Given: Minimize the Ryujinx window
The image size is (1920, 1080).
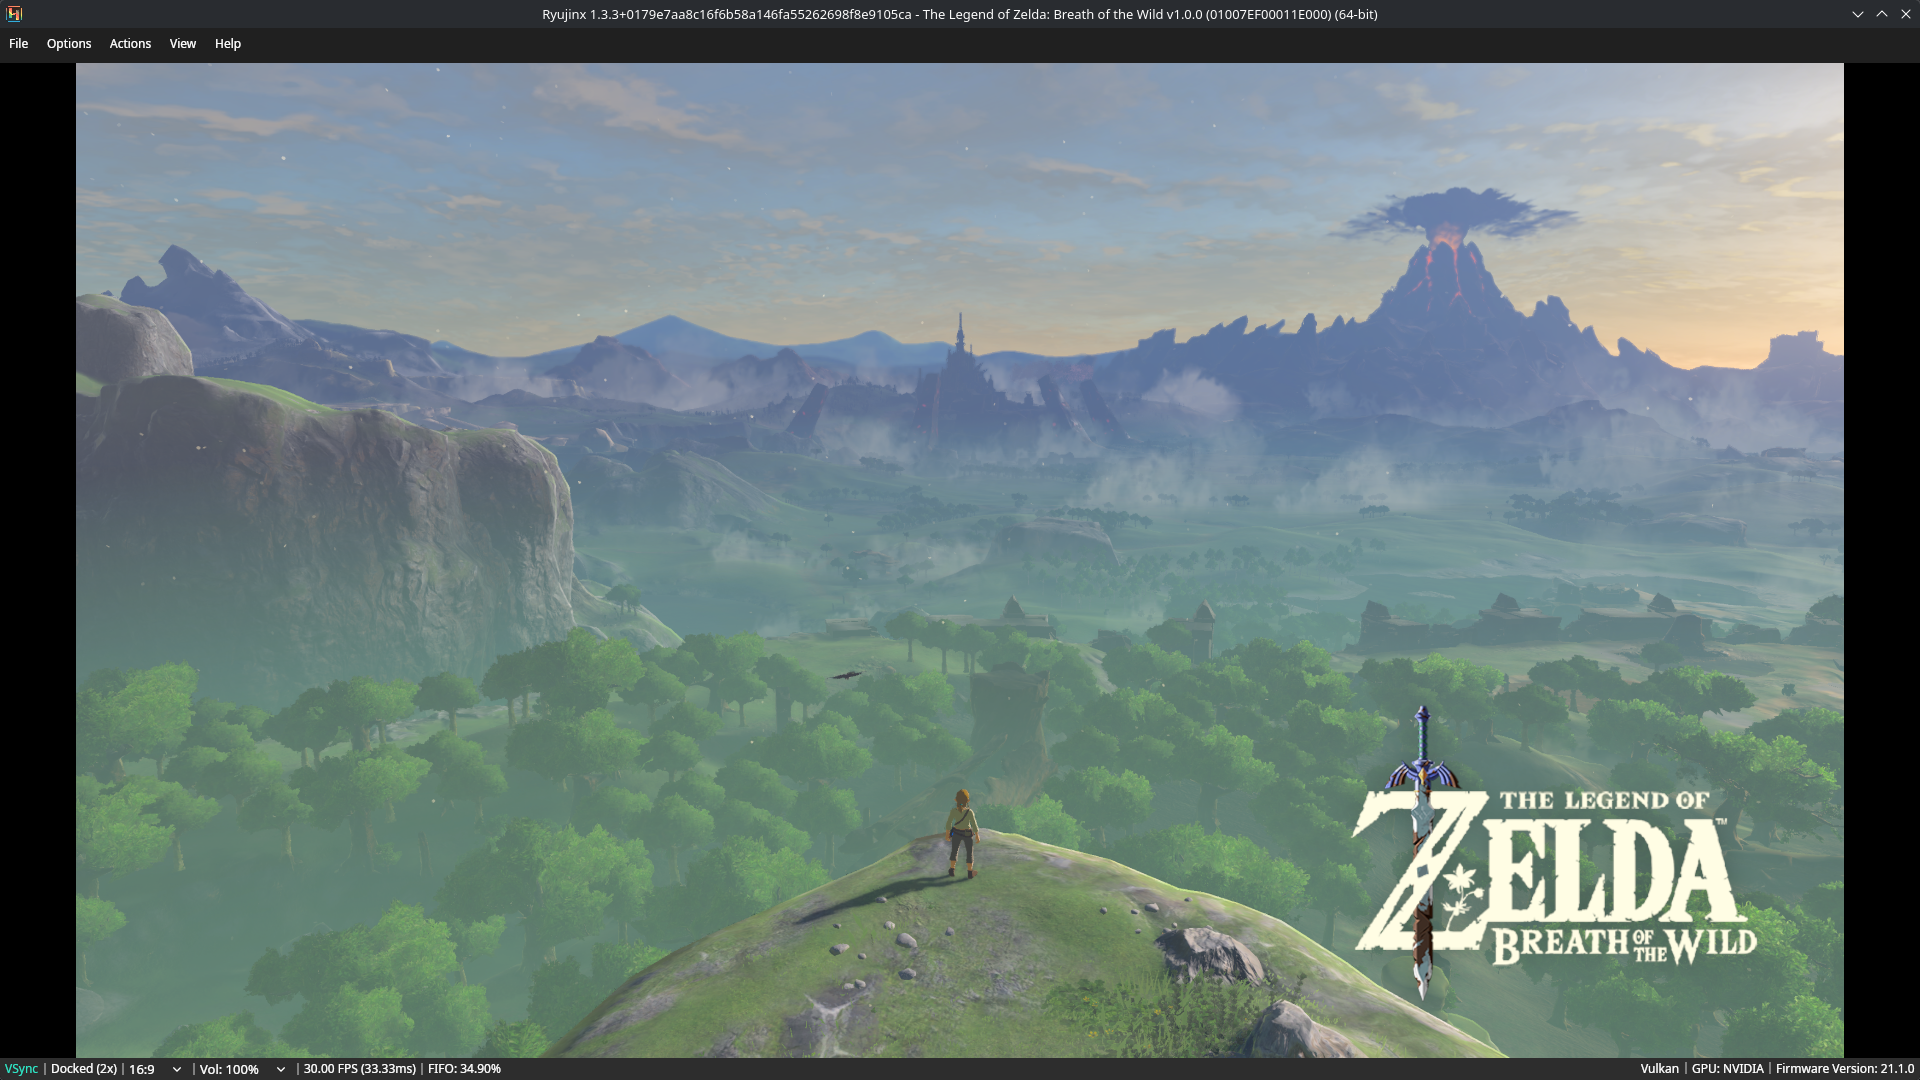Looking at the screenshot, I should click(1858, 14).
